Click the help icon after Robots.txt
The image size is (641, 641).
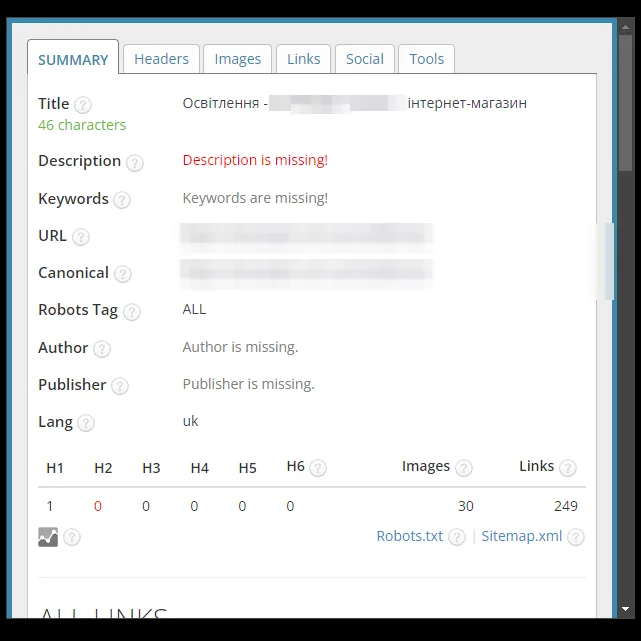(x=457, y=537)
